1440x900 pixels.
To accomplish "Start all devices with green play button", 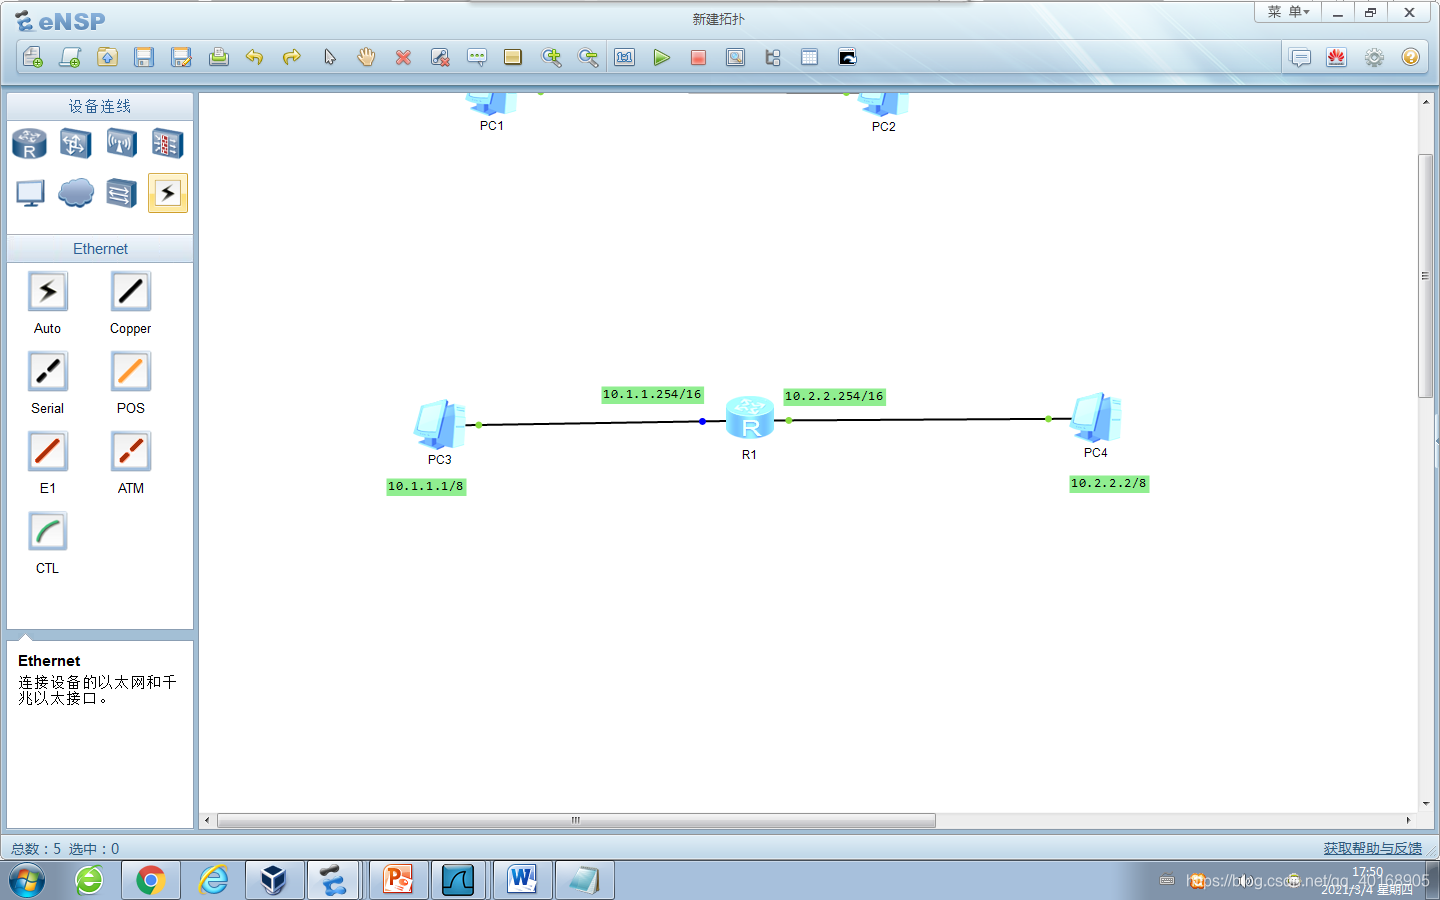I will coord(661,57).
